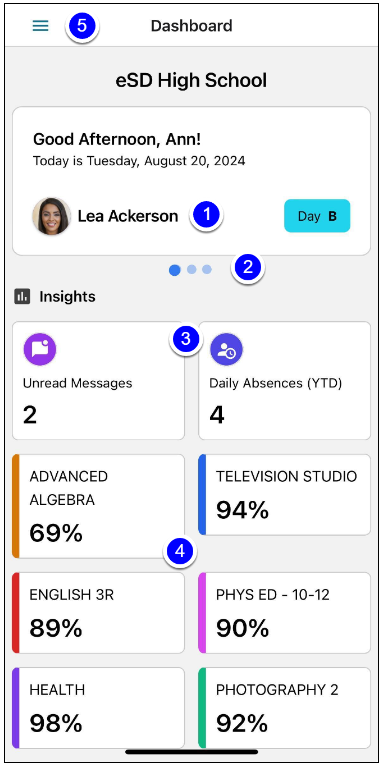Click annotation marker number 3
The width and height of the screenshot is (381, 765).
[x=186, y=339]
